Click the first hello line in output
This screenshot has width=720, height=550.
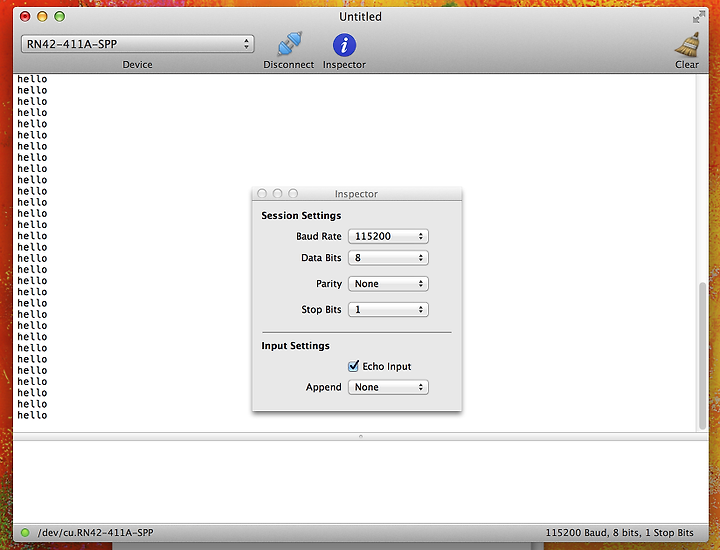pyautogui.click(x=32, y=79)
